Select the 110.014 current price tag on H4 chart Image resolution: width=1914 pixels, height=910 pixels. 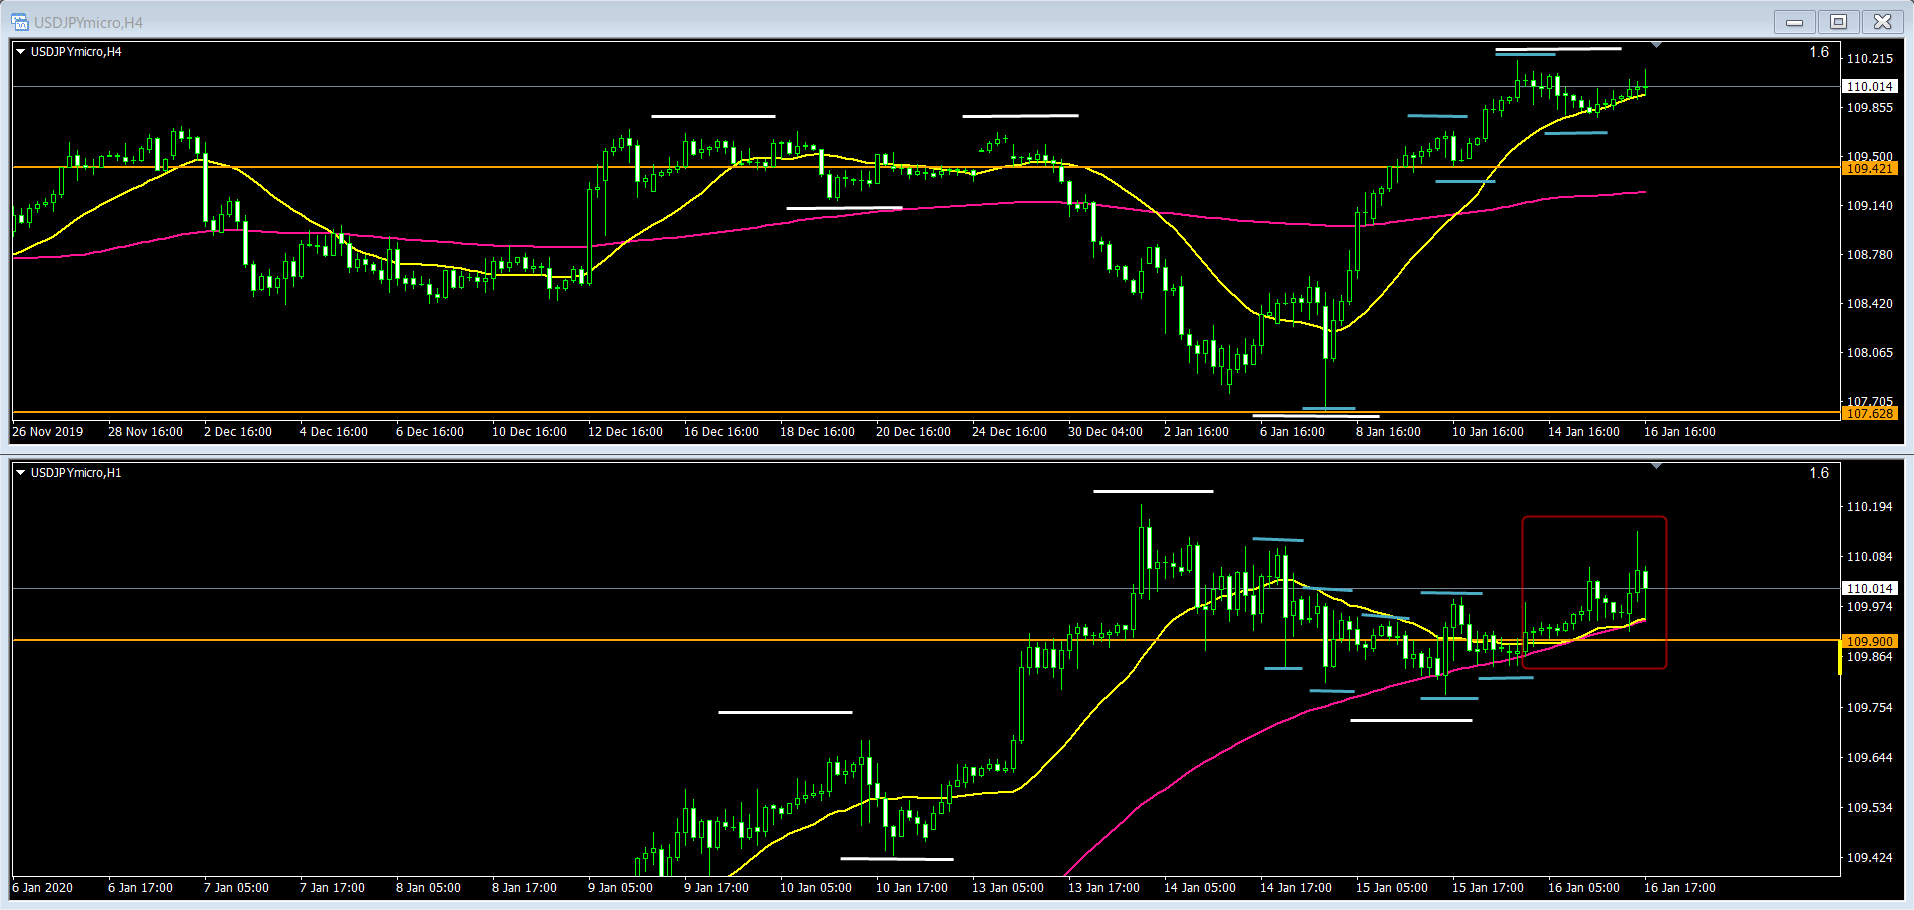(x=1869, y=87)
